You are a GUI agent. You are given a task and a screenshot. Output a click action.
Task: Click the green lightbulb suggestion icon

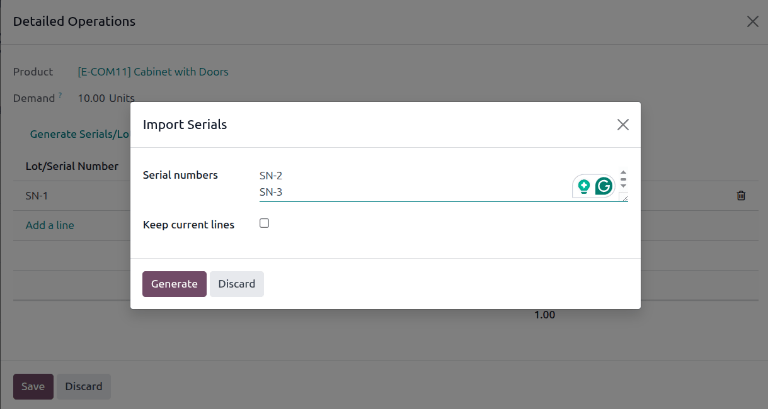pos(584,186)
